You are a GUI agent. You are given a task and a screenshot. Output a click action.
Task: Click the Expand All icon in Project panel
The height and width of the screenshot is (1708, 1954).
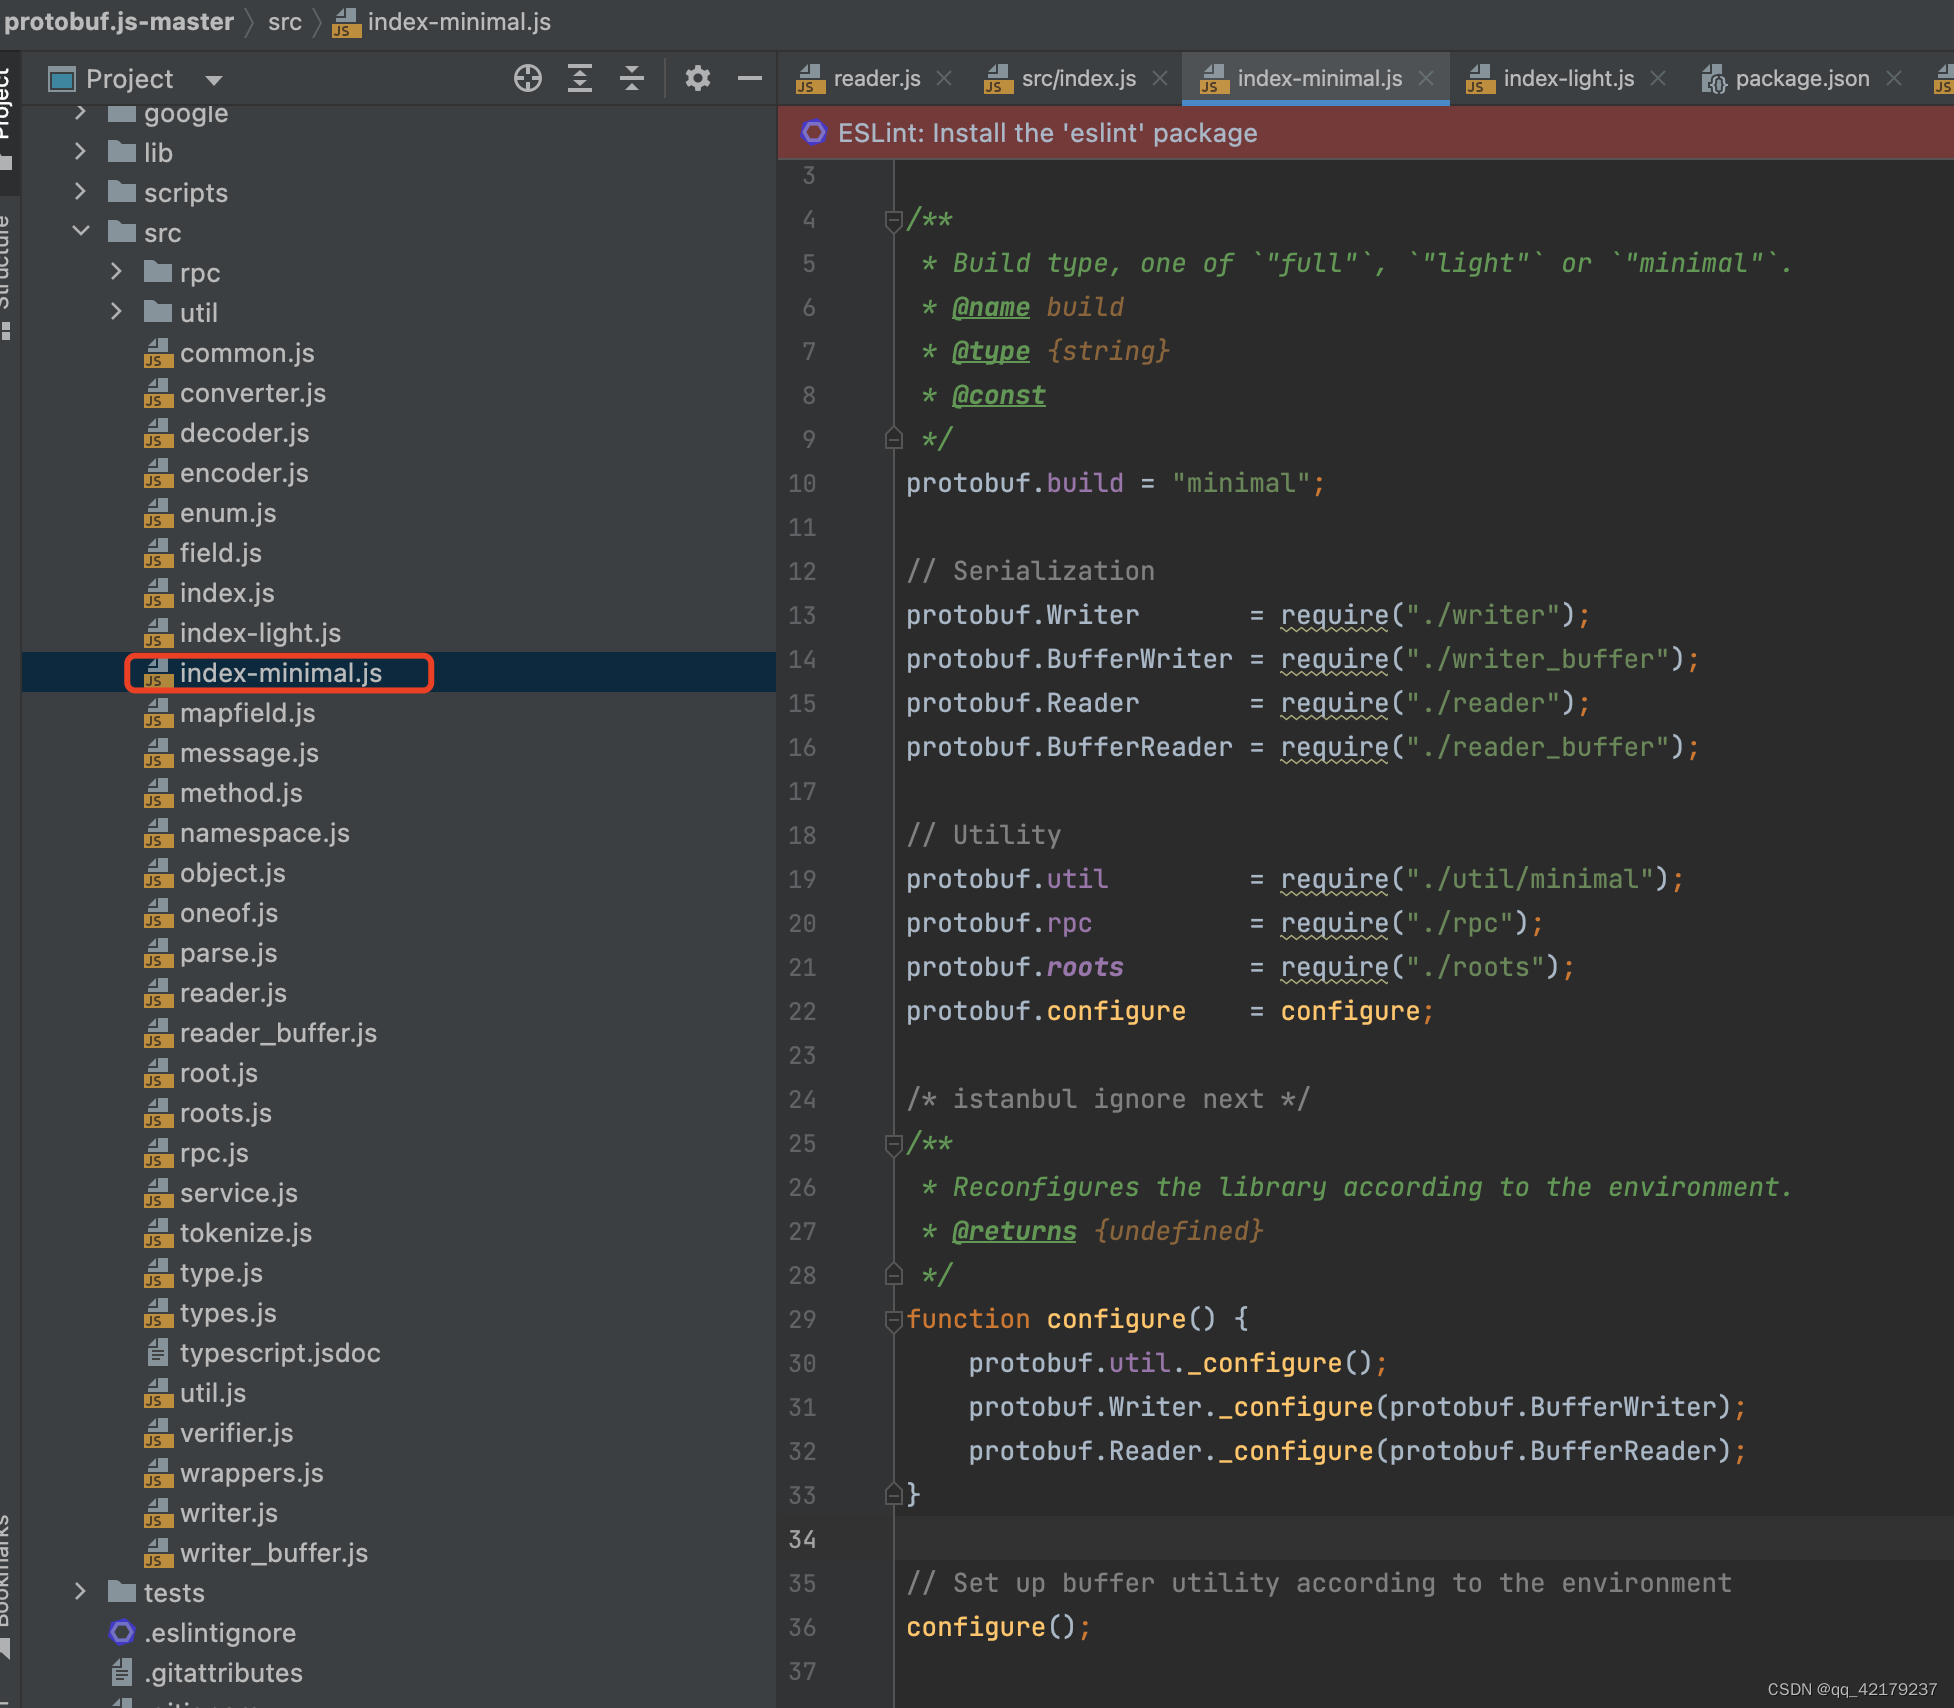click(579, 78)
